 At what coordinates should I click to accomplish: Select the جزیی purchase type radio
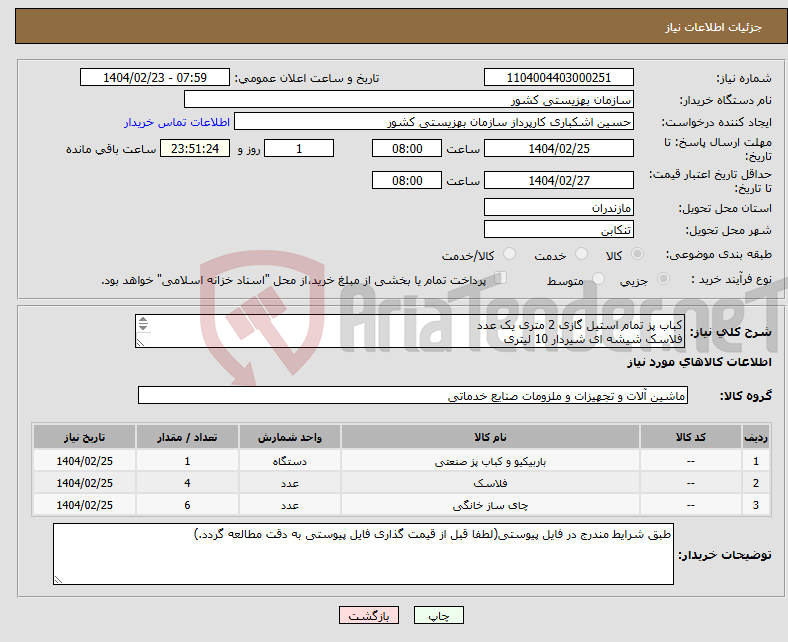[x=663, y=279]
